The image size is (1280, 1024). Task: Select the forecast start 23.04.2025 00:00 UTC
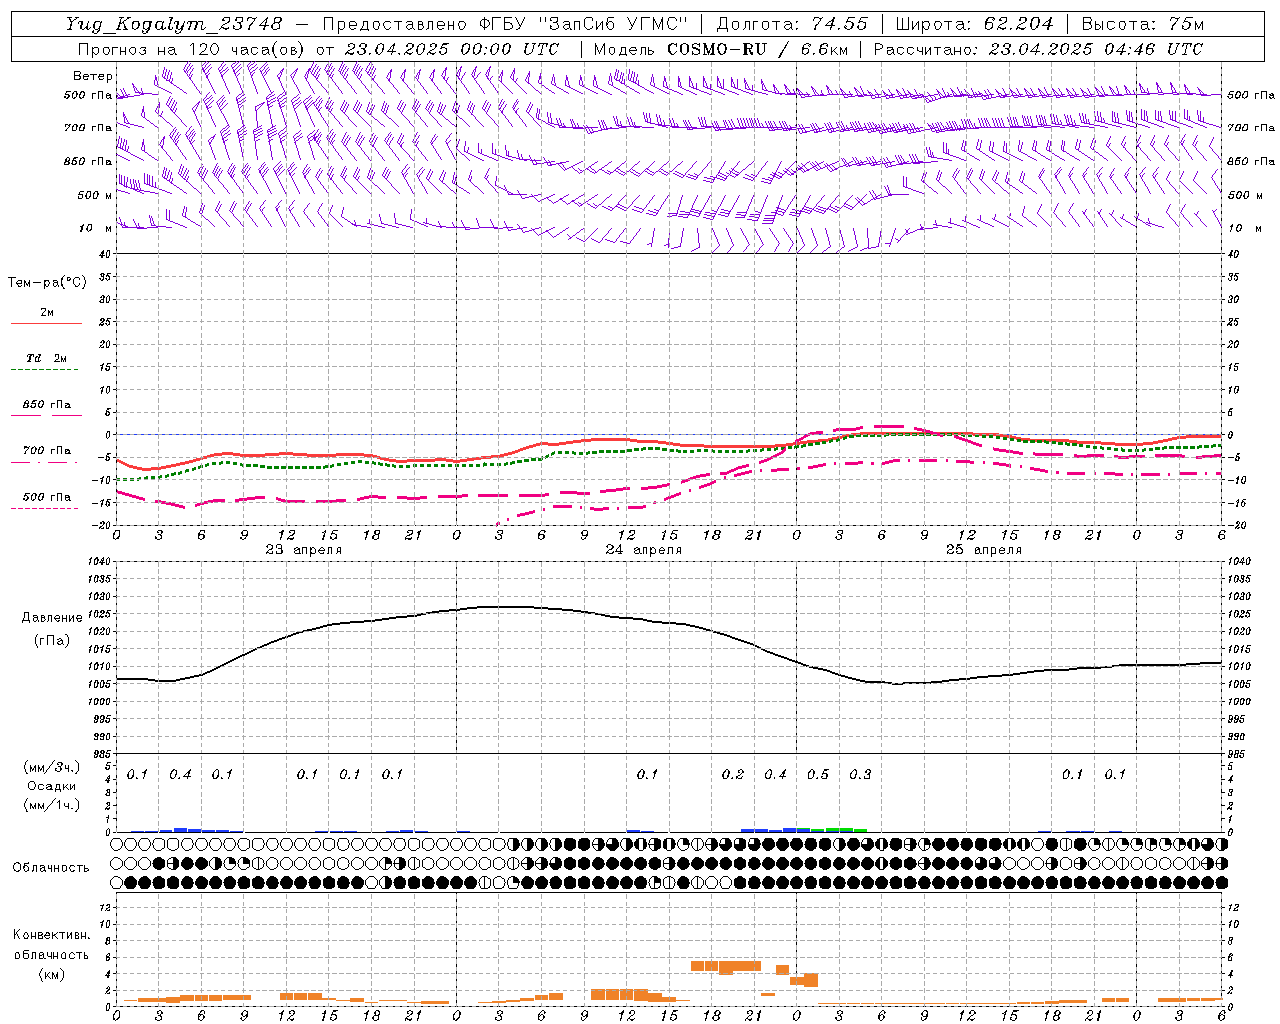[x=451, y=49]
